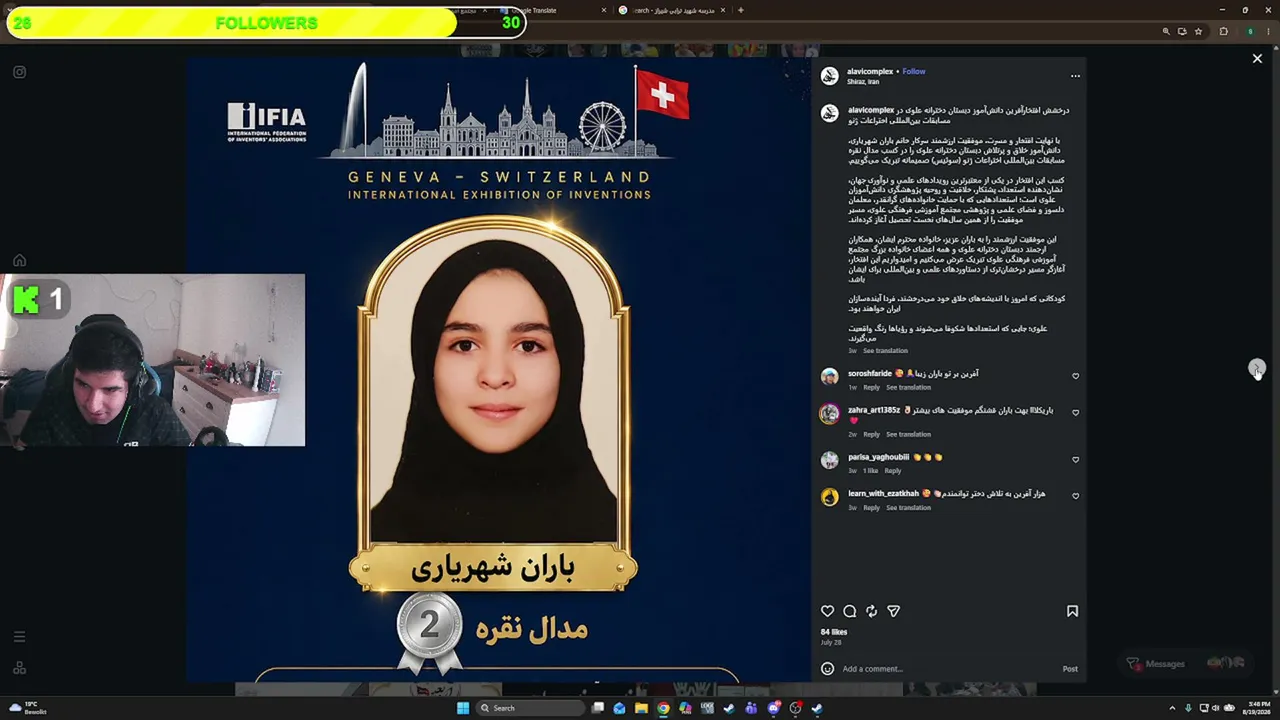
Task: Open the Chrome profile avatar
Action: tap(1250, 32)
